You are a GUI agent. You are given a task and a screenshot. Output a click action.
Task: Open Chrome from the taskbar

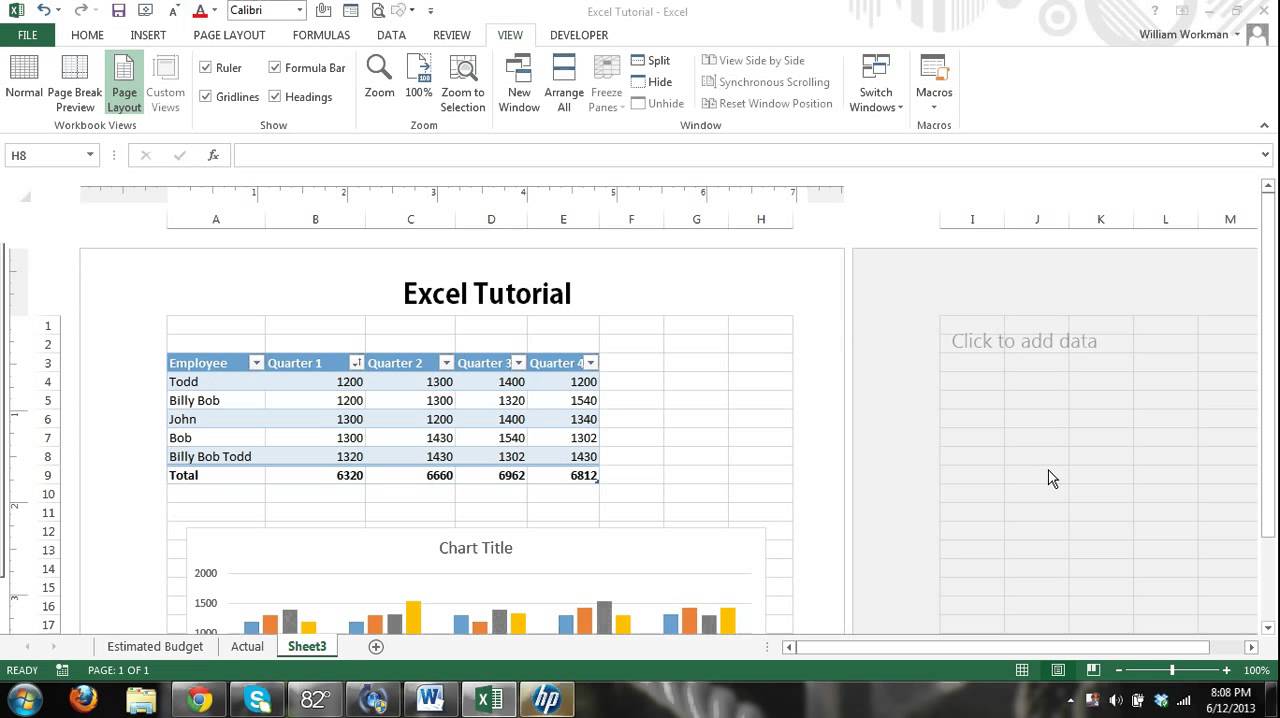point(199,699)
